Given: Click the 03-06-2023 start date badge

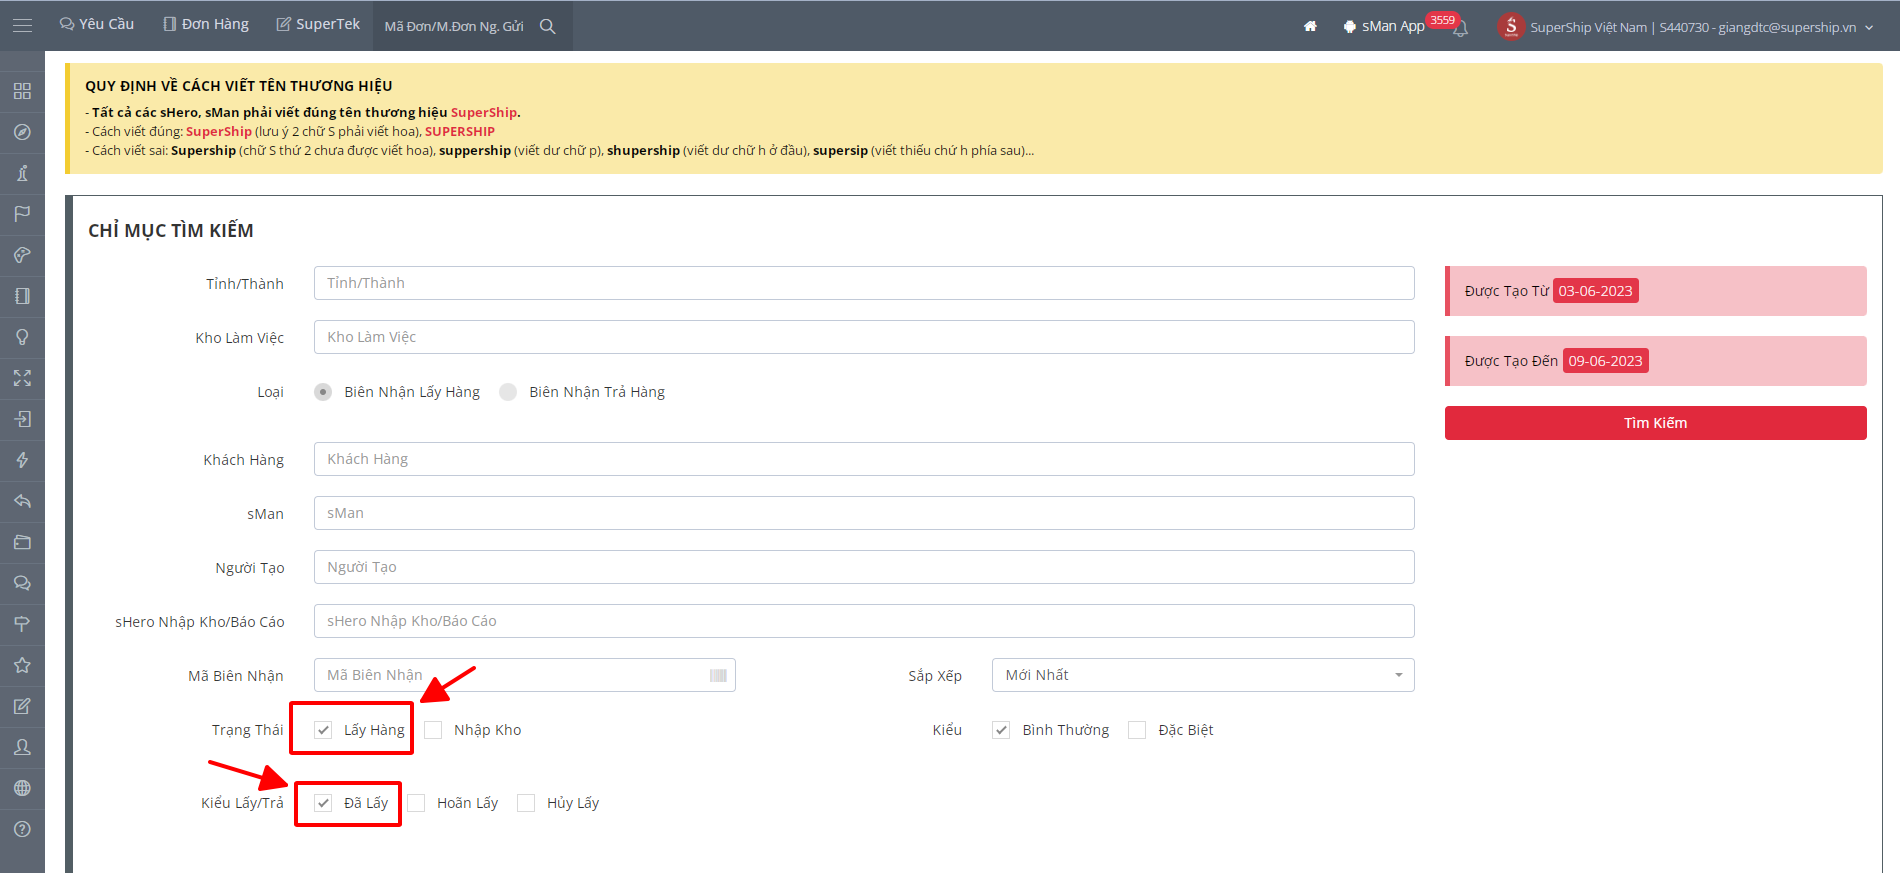Looking at the screenshot, I should click(1595, 291).
